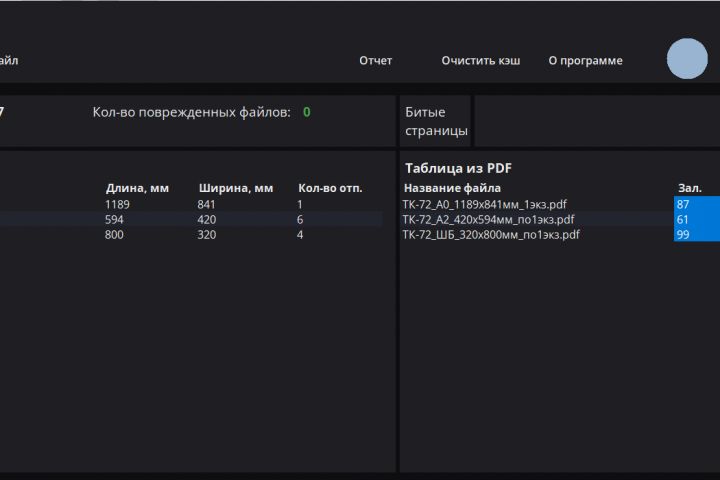Open the О программе menu
This screenshot has height=480, width=720.
point(585,61)
